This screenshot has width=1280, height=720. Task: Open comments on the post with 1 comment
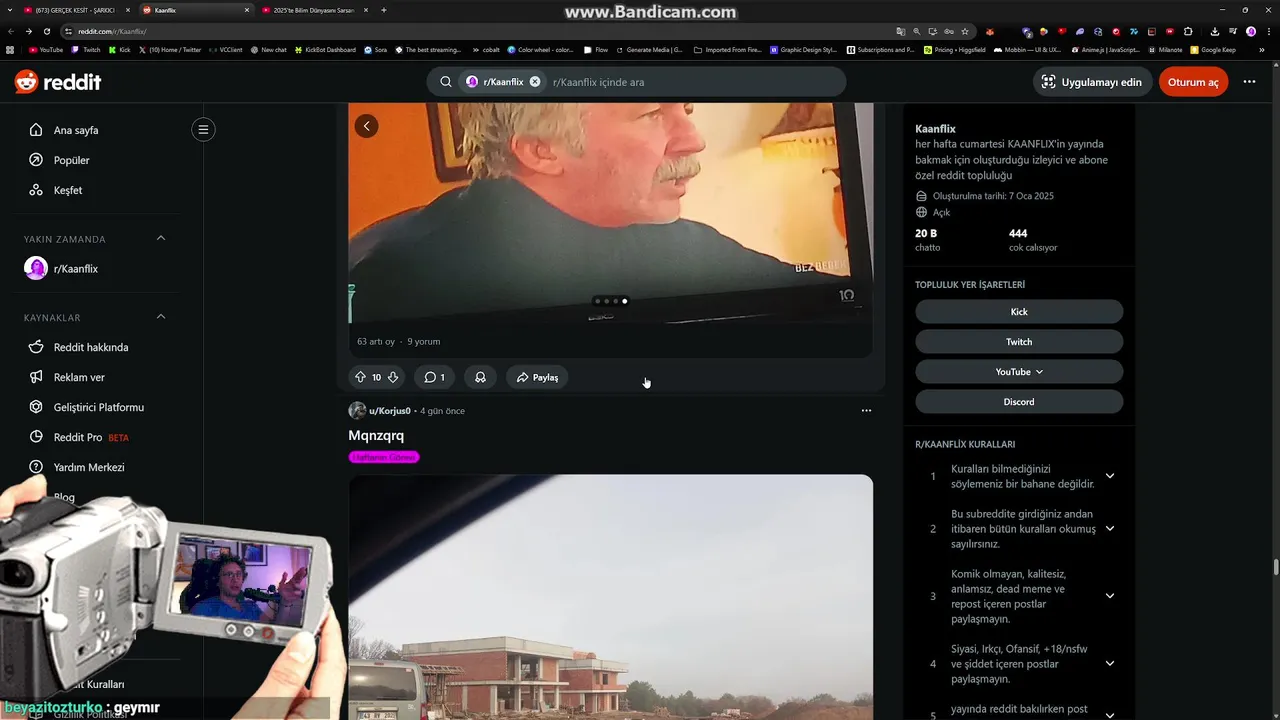pyautogui.click(x=434, y=377)
